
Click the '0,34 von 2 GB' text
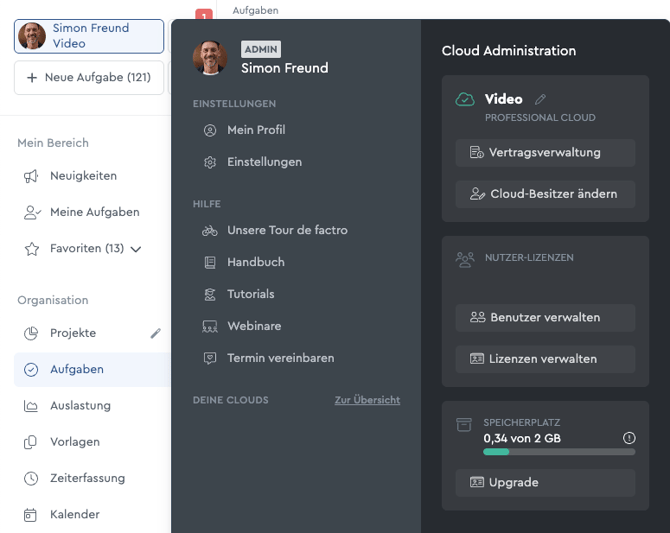(x=522, y=439)
